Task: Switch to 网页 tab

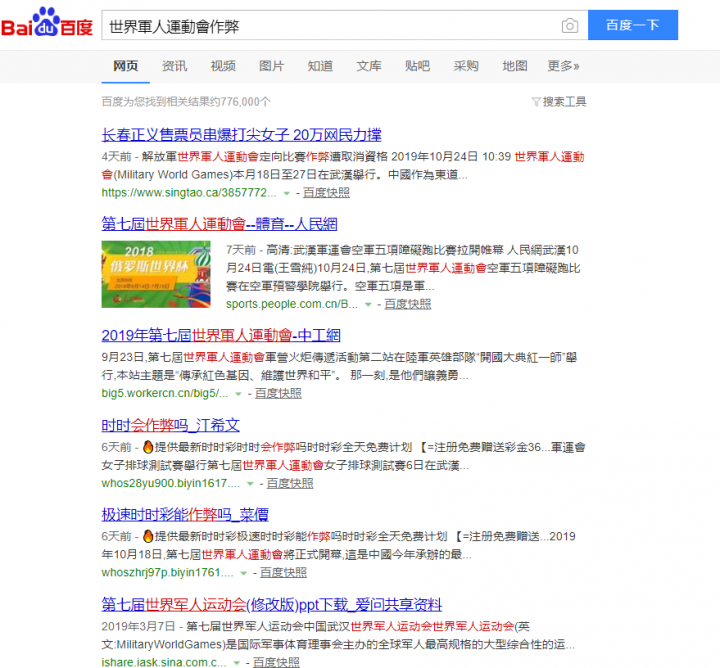Action: pyautogui.click(x=125, y=66)
